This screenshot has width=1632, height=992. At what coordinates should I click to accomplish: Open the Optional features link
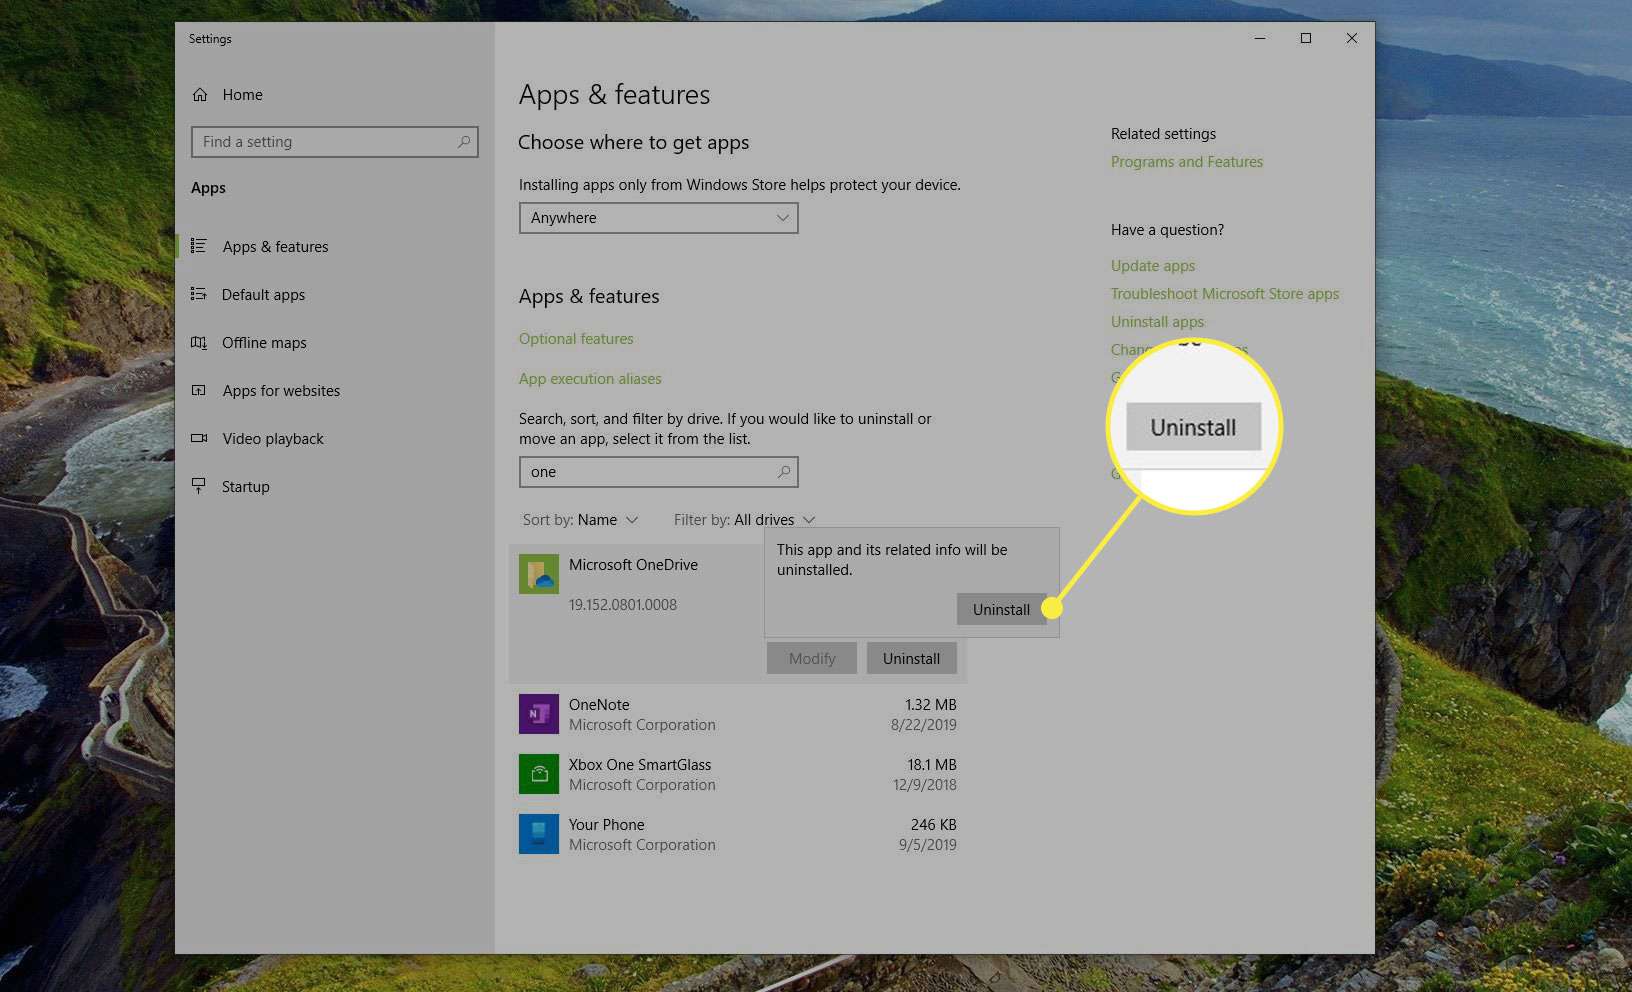(576, 339)
